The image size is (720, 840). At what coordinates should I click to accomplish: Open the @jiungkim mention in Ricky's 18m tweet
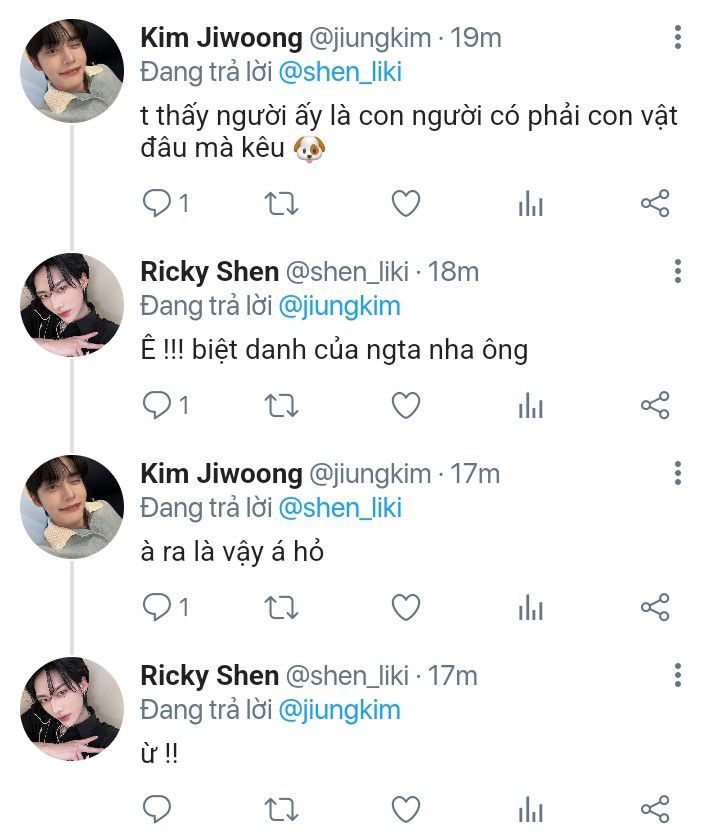point(339,305)
